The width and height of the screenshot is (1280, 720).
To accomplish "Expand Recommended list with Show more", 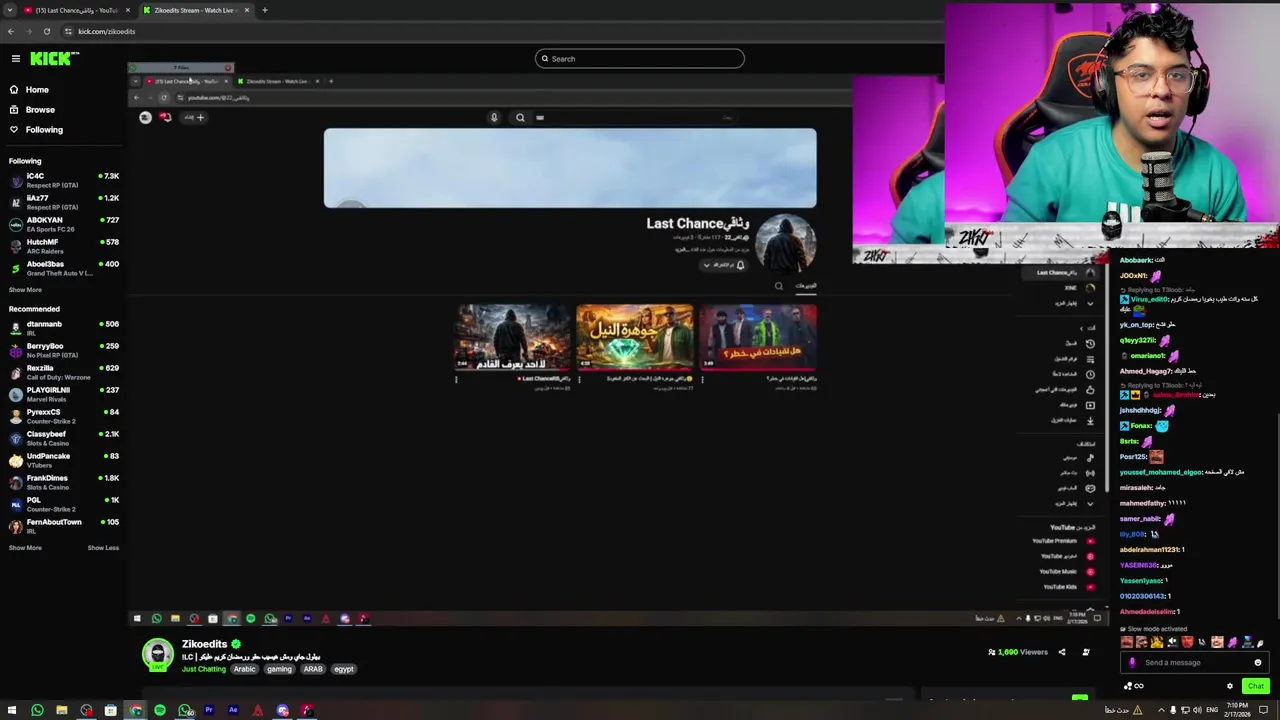I will click(25, 548).
